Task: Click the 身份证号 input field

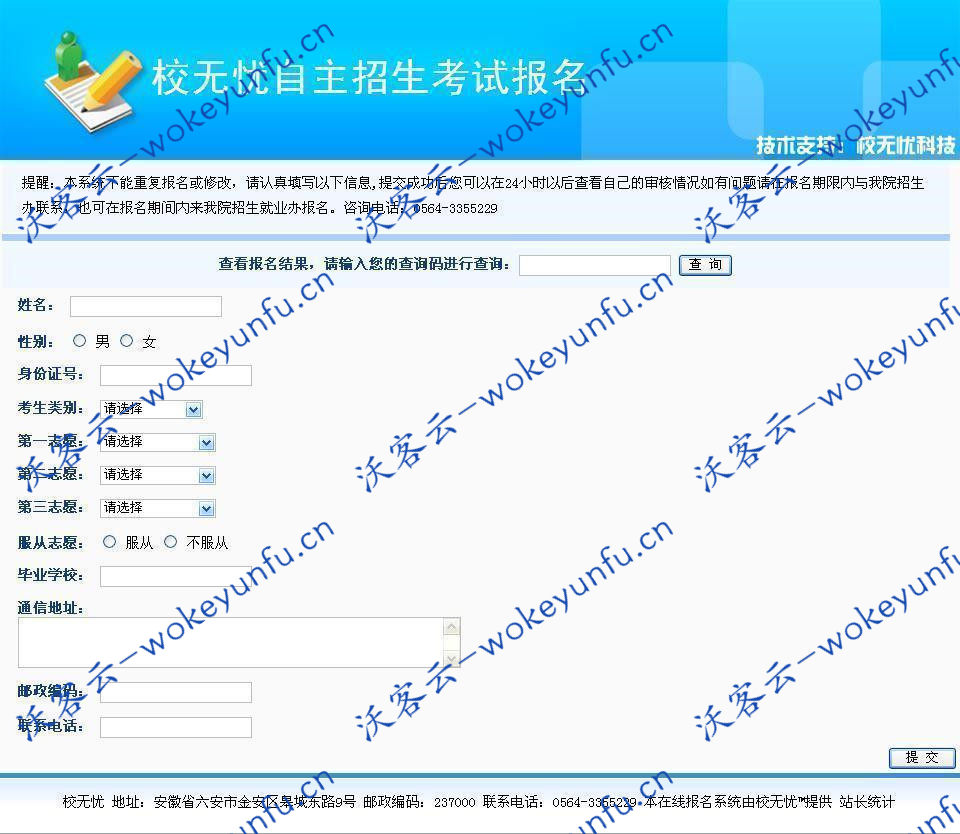Action: coord(176,375)
